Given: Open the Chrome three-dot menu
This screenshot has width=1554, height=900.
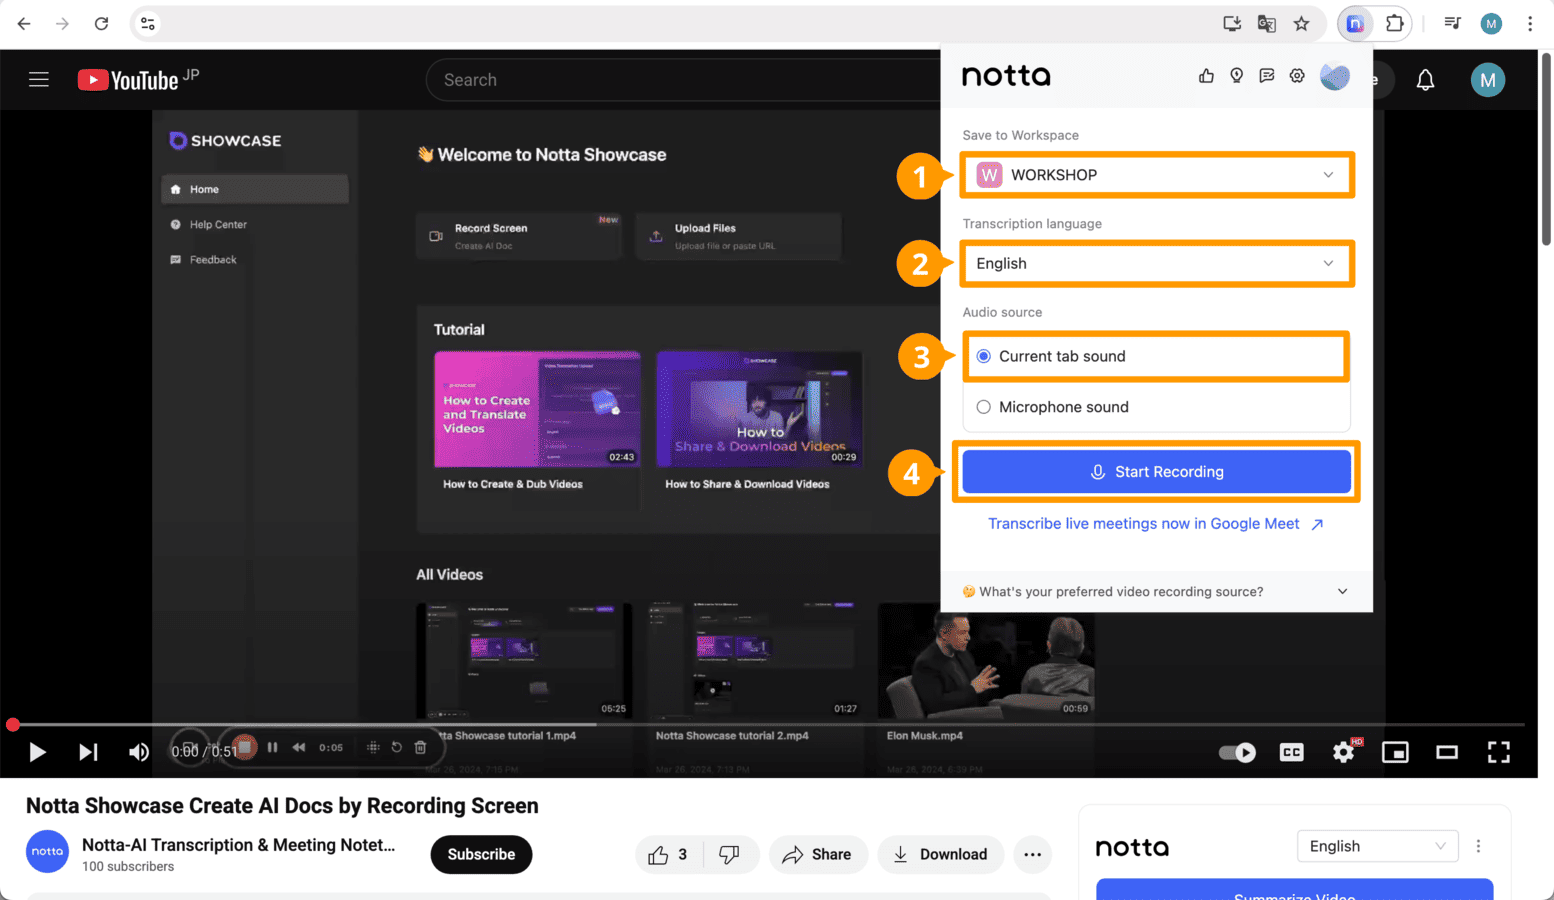Looking at the screenshot, I should [1530, 24].
